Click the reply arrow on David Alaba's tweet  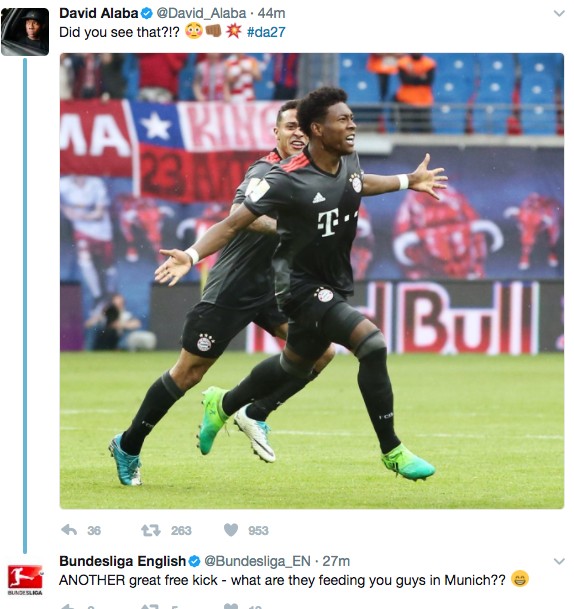point(69,530)
